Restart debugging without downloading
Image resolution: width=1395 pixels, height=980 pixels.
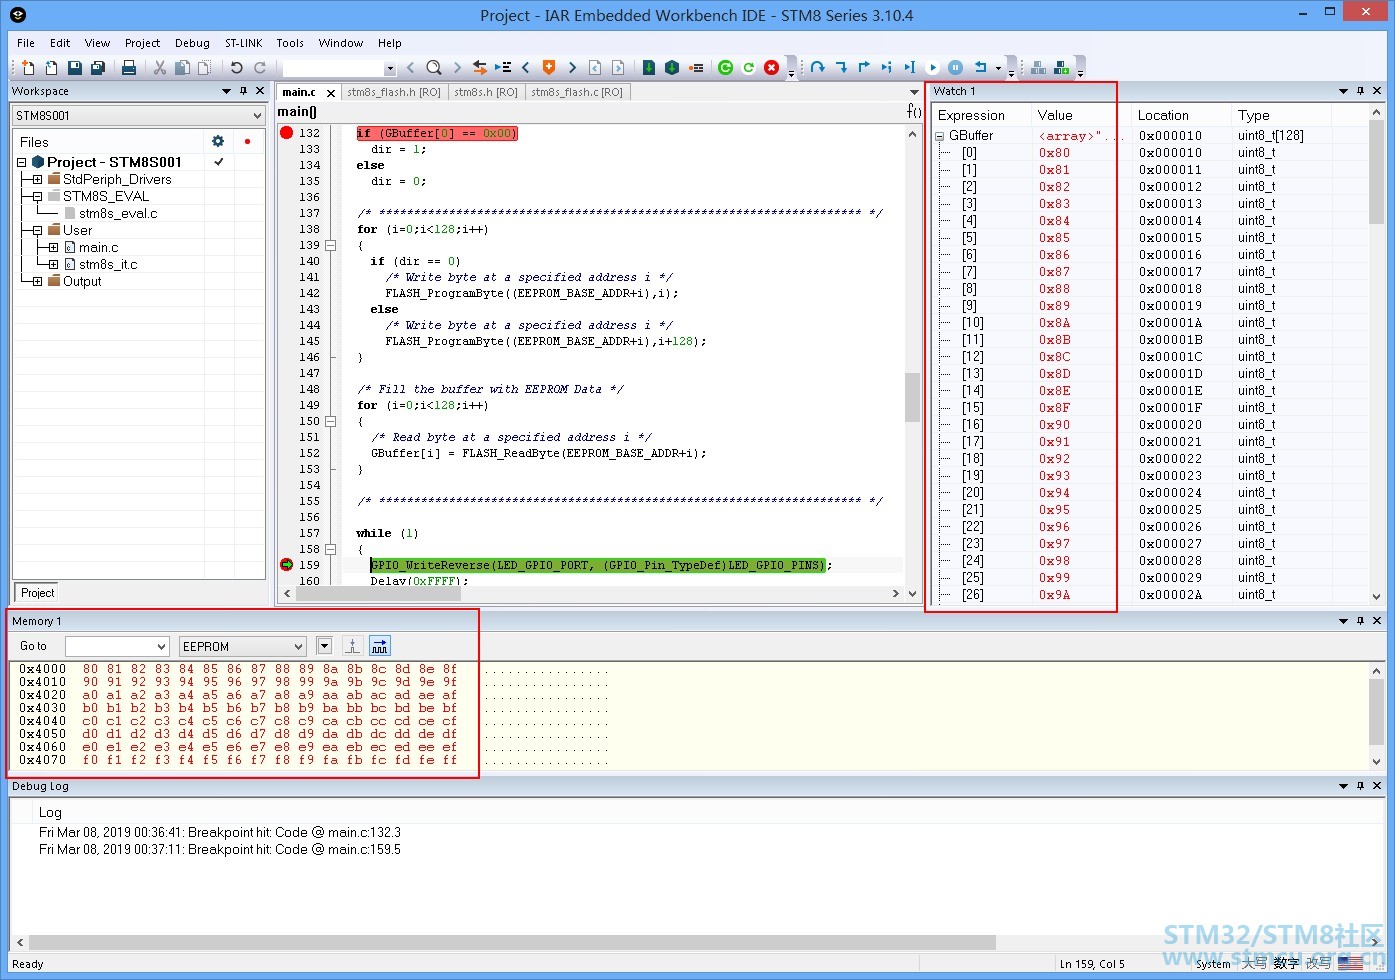tap(748, 67)
